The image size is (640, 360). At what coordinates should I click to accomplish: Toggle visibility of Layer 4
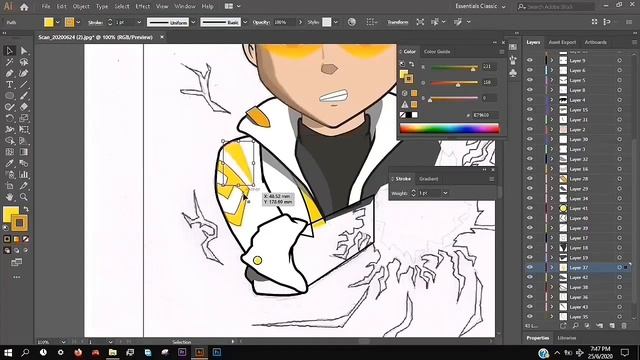click(x=530, y=100)
